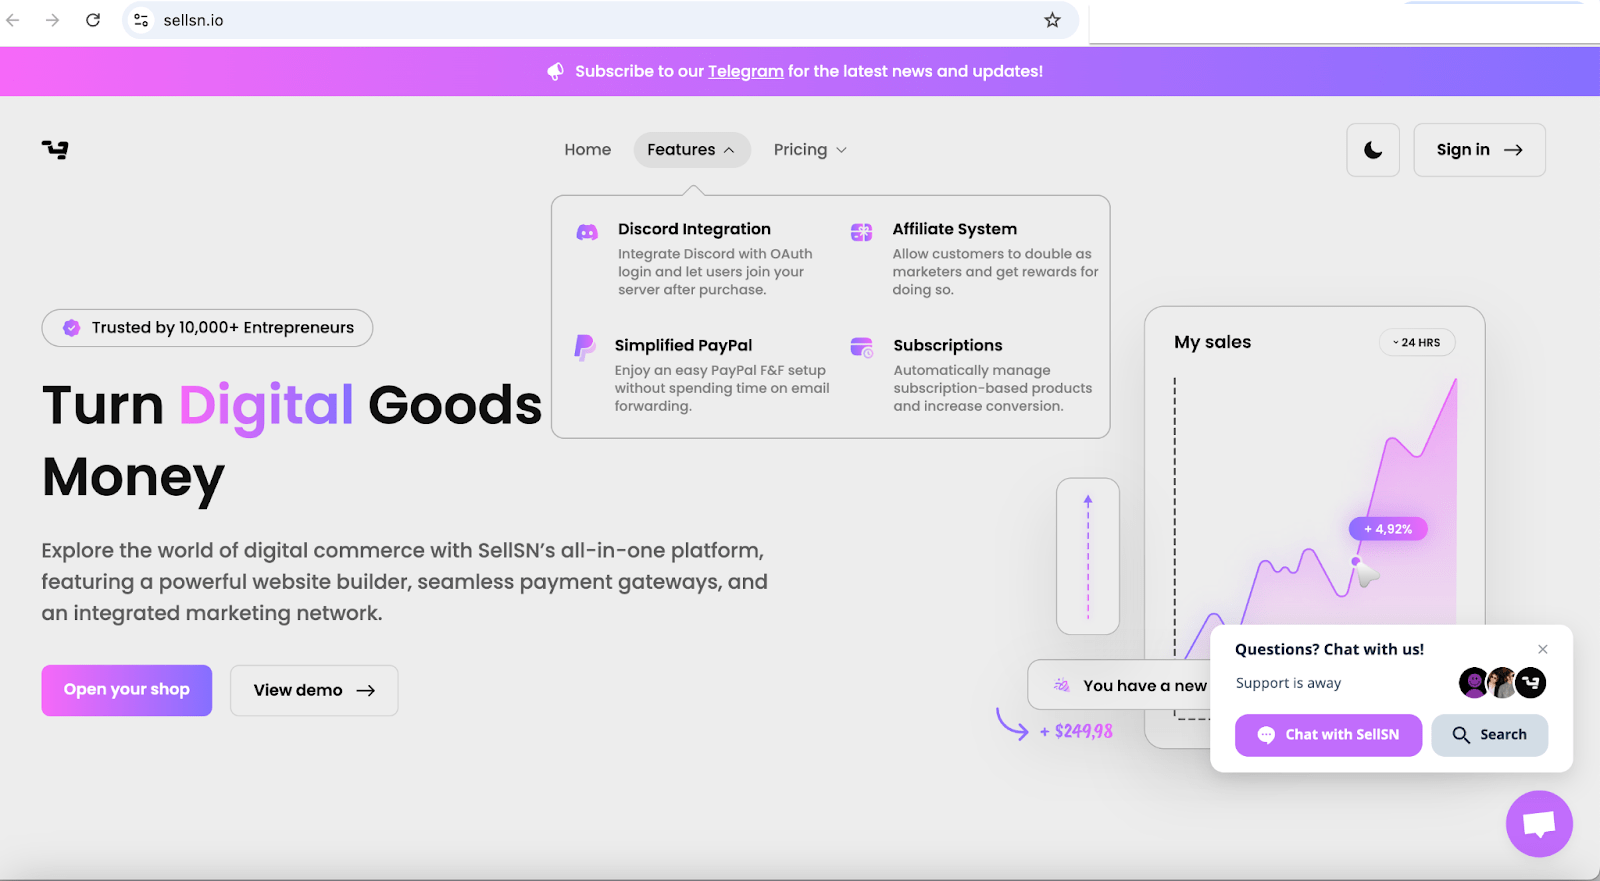Open the 24 HRS dropdown in My sales

click(x=1417, y=342)
